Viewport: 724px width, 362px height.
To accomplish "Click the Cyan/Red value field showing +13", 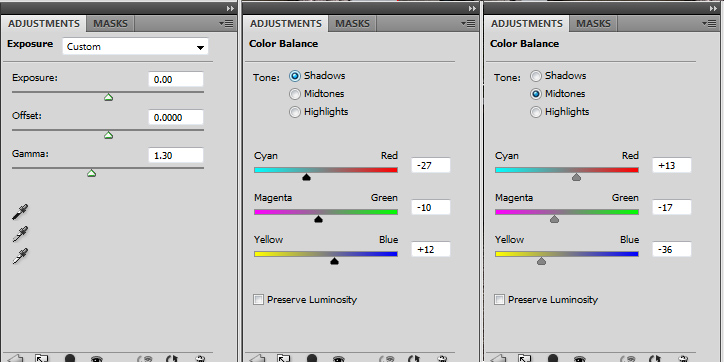I will point(672,165).
